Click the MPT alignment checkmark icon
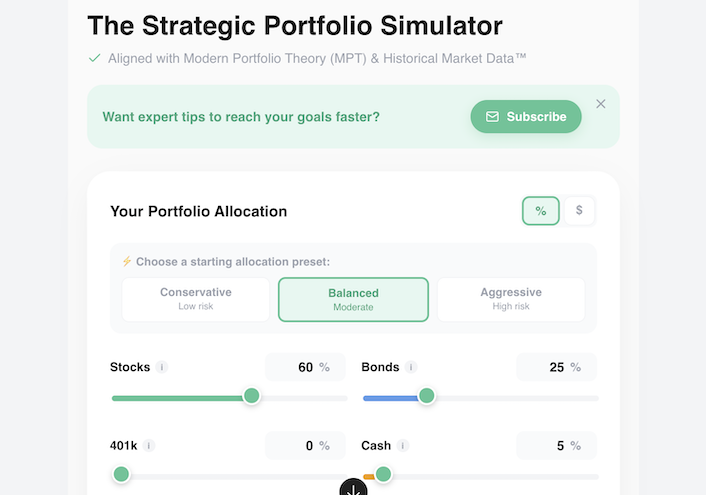The width and height of the screenshot is (706, 495). click(x=95, y=58)
